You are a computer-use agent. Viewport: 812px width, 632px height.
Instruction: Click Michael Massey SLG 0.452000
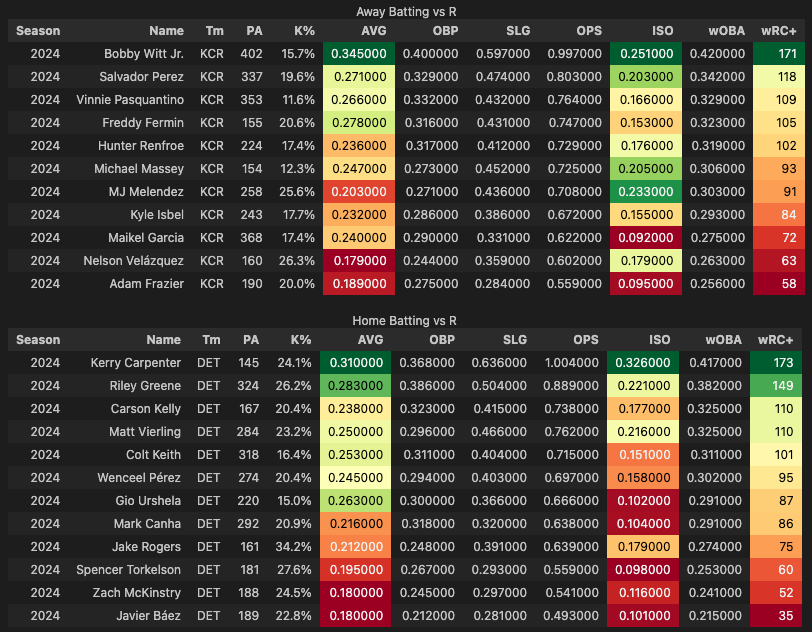502,169
